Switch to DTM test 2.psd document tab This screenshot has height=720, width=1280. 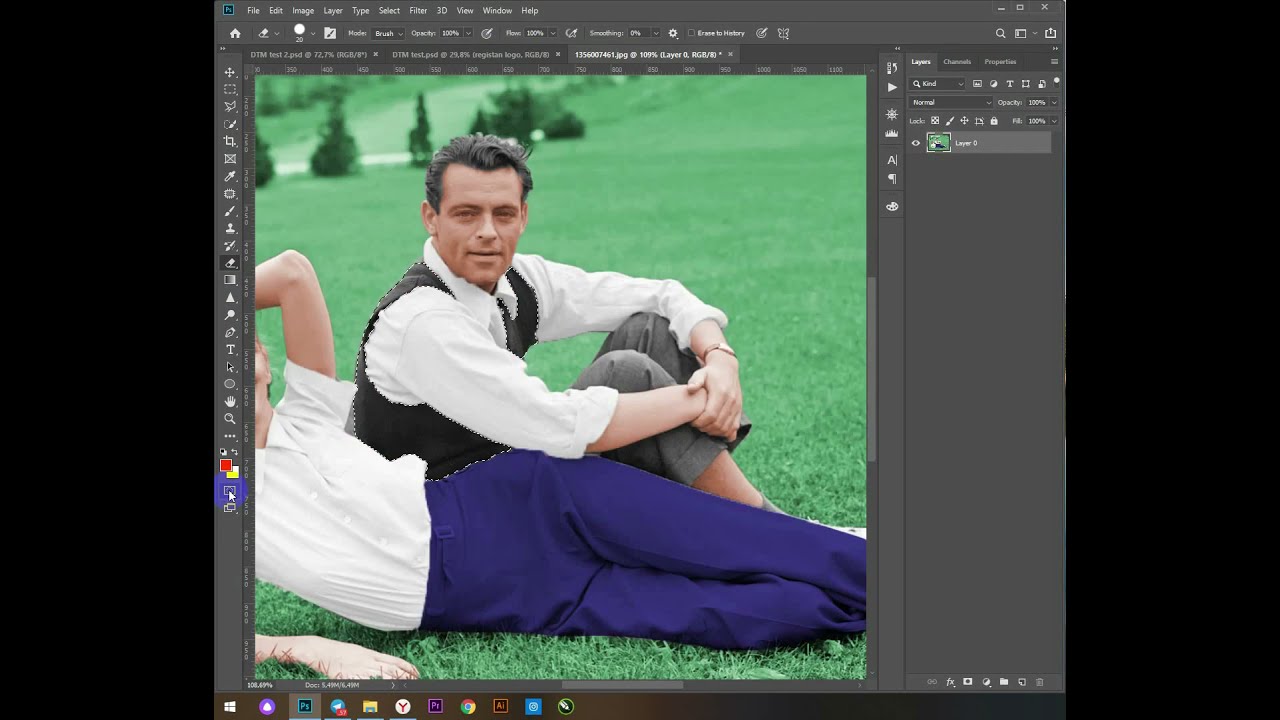tap(306, 54)
